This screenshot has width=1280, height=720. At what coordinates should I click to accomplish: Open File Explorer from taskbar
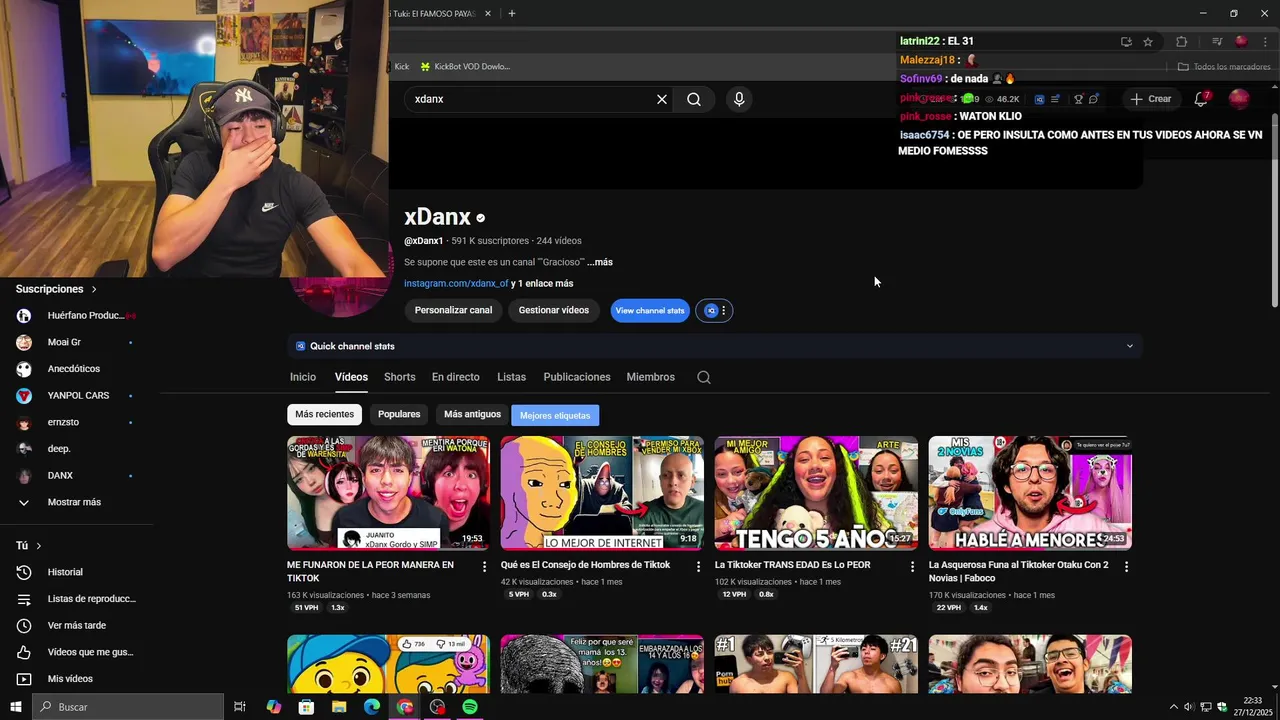pyautogui.click(x=339, y=707)
